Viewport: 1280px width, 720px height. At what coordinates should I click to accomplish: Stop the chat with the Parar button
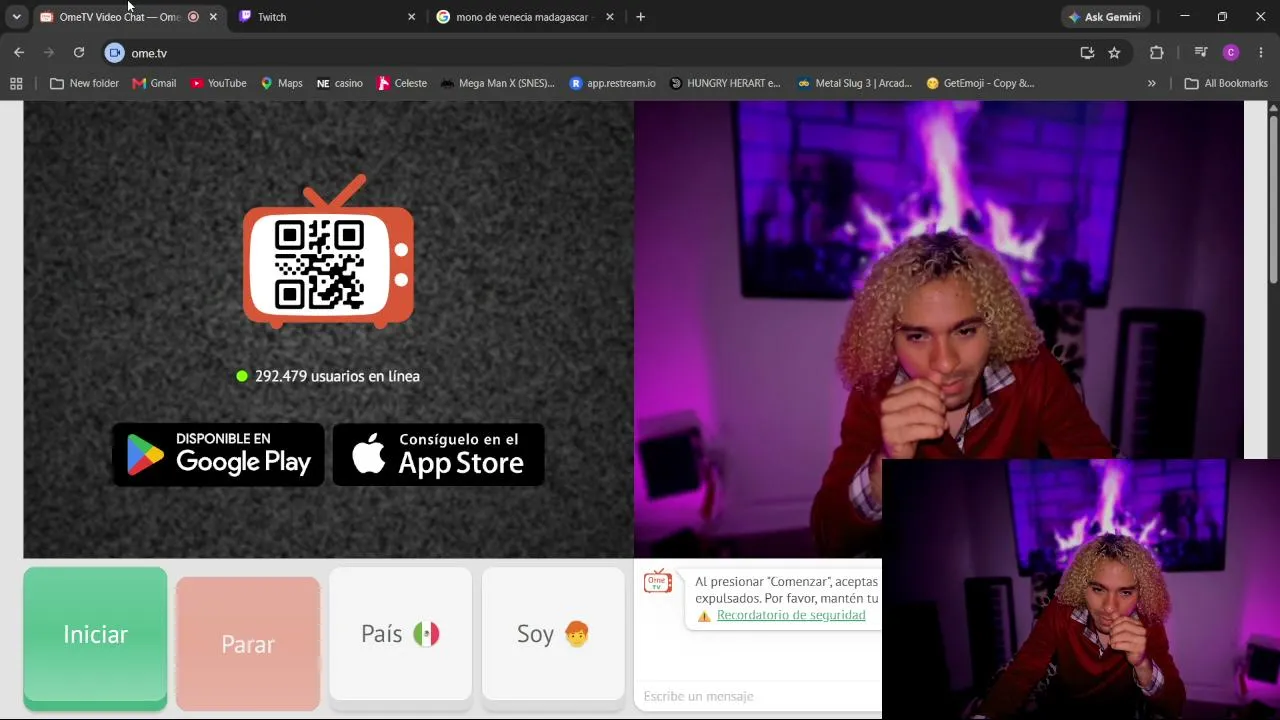248,643
